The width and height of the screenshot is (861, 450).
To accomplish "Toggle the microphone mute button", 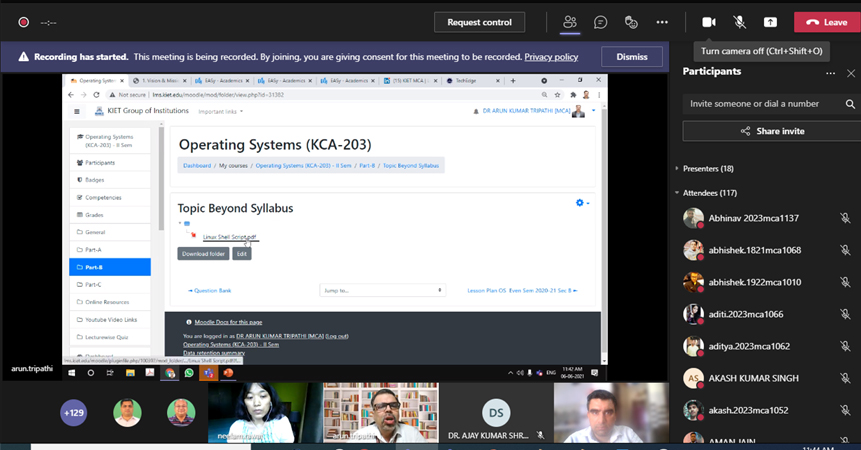I will tap(740, 22).
